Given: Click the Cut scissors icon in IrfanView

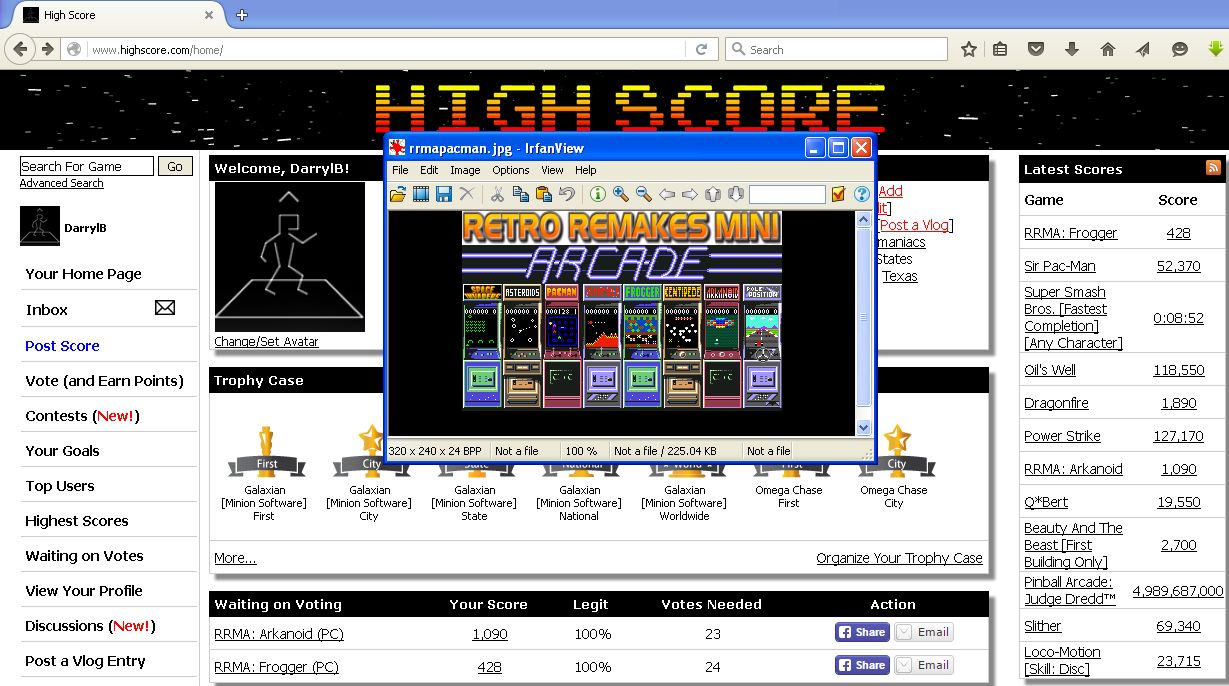Looking at the screenshot, I should click(x=497, y=194).
